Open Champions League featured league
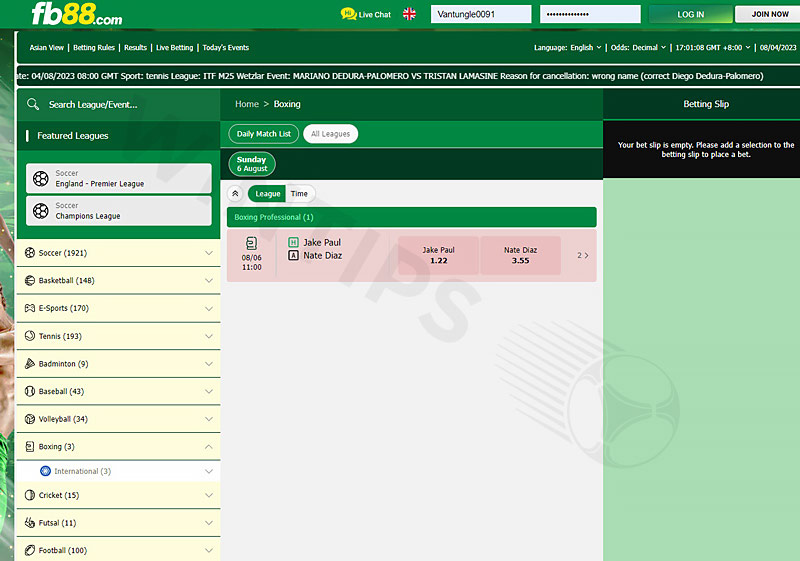Viewport: 800px width, 561px height. click(119, 211)
